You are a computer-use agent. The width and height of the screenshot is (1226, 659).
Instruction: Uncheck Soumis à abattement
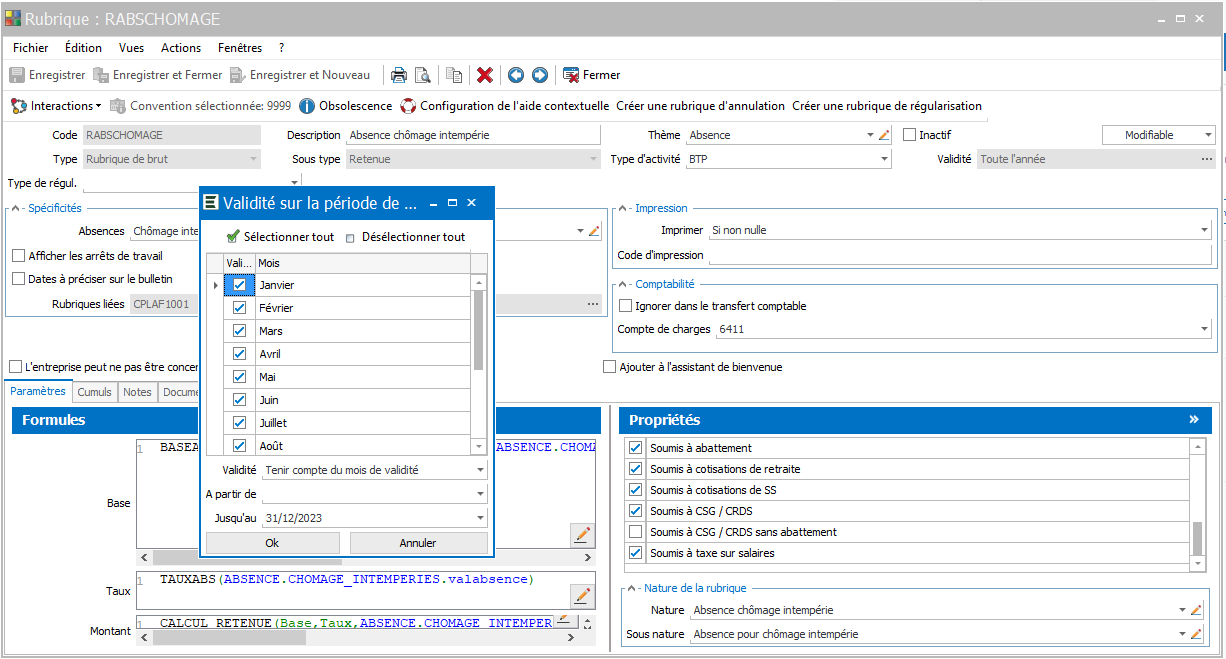[635, 448]
